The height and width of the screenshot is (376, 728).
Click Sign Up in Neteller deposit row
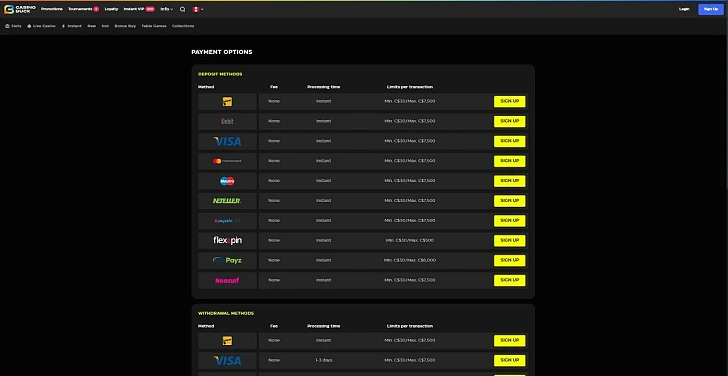coord(509,201)
